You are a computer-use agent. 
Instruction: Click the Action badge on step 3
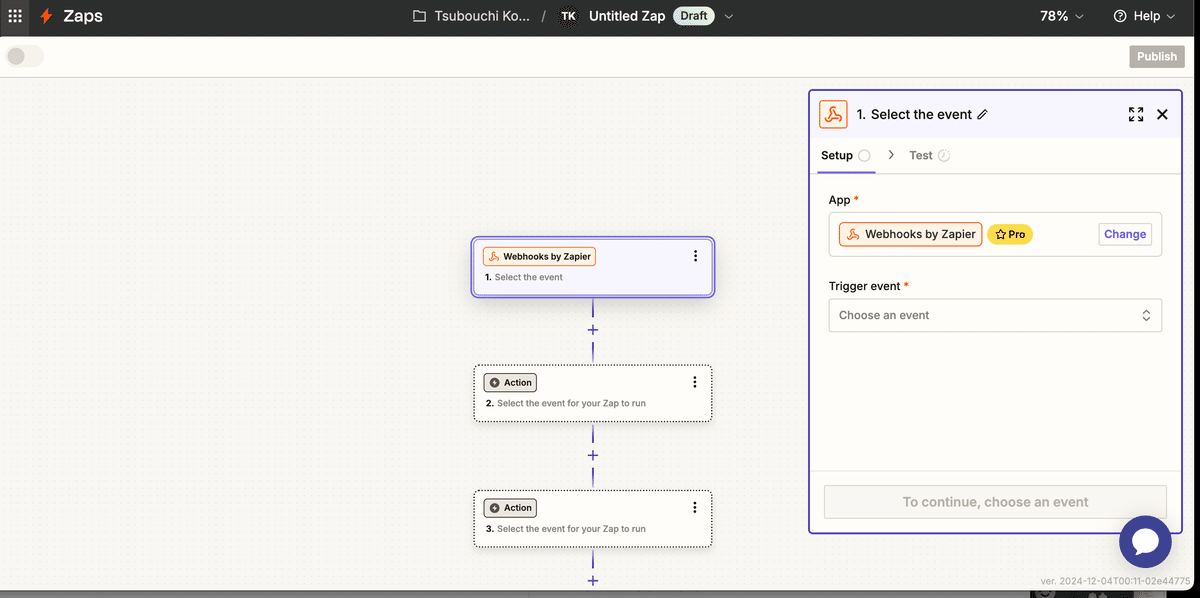(x=510, y=508)
